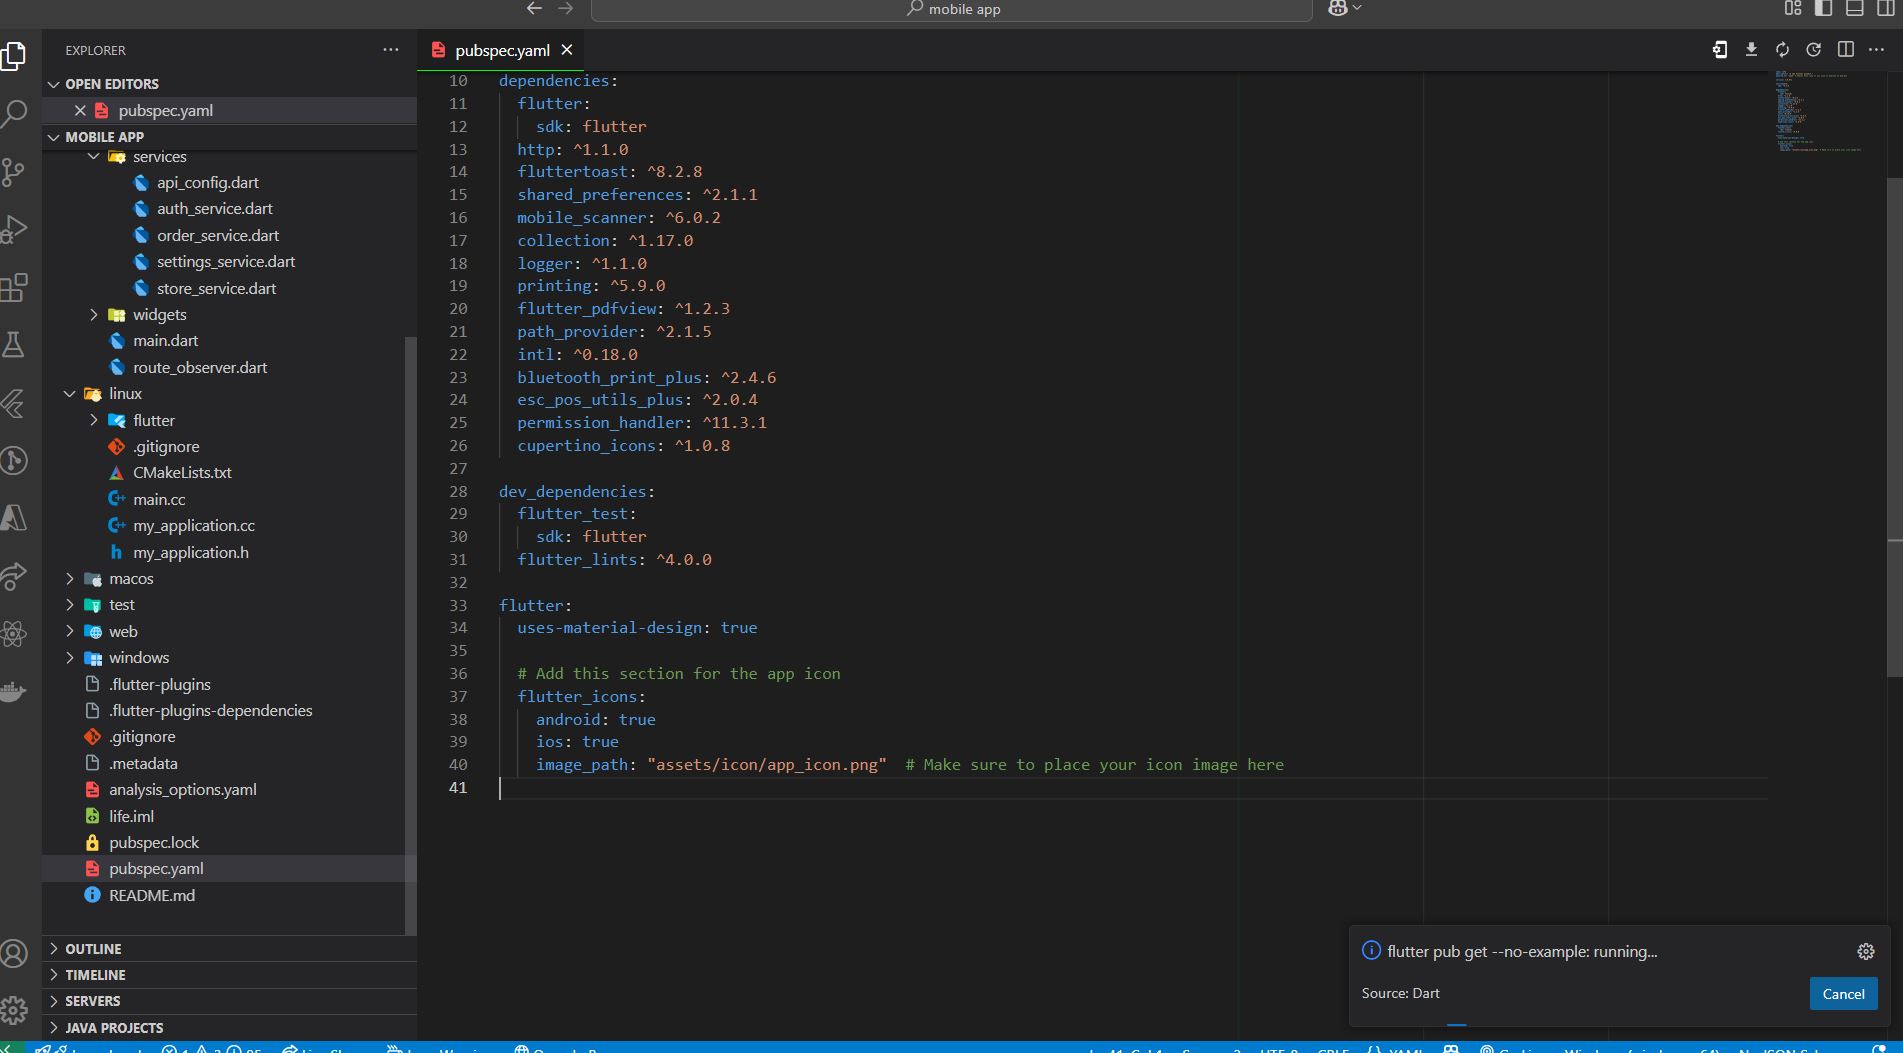The image size is (1903, 1053).
Task: Open pubspec.lock file
Action: 153,842
